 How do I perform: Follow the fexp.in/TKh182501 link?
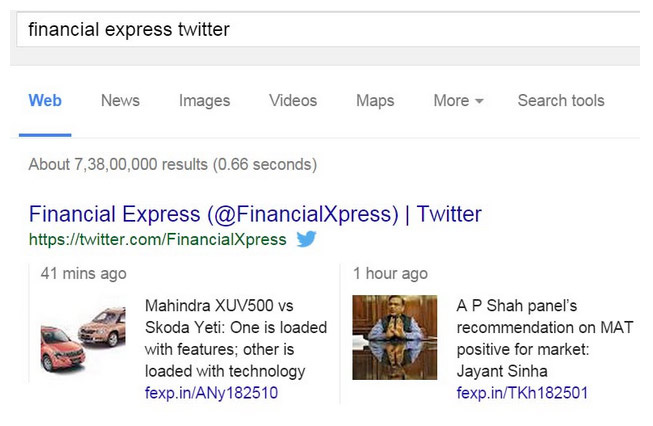click(x=522, y=393)
